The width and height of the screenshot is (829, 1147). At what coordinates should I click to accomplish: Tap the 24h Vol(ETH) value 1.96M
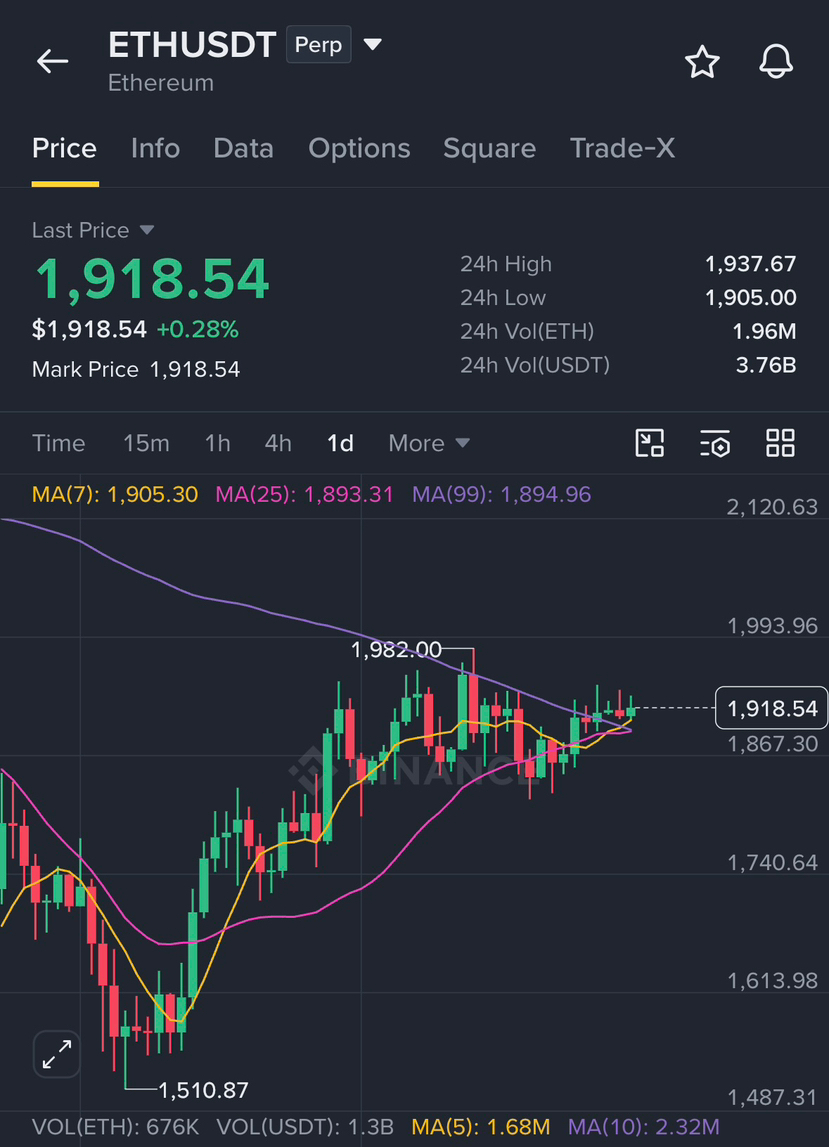click(x=764, y=331)
